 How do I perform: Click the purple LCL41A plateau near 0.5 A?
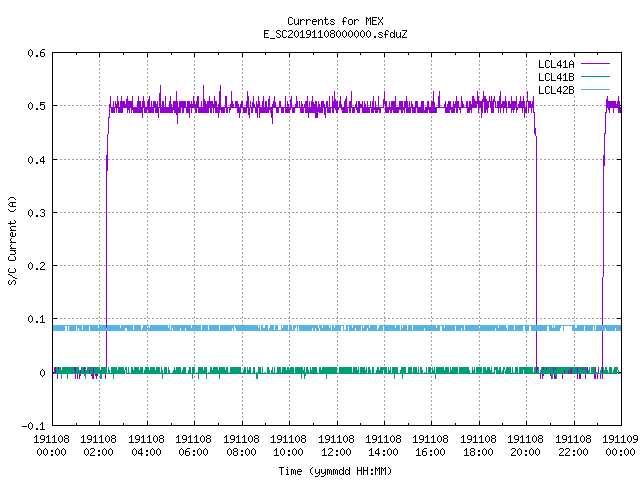tap(321, 107)
